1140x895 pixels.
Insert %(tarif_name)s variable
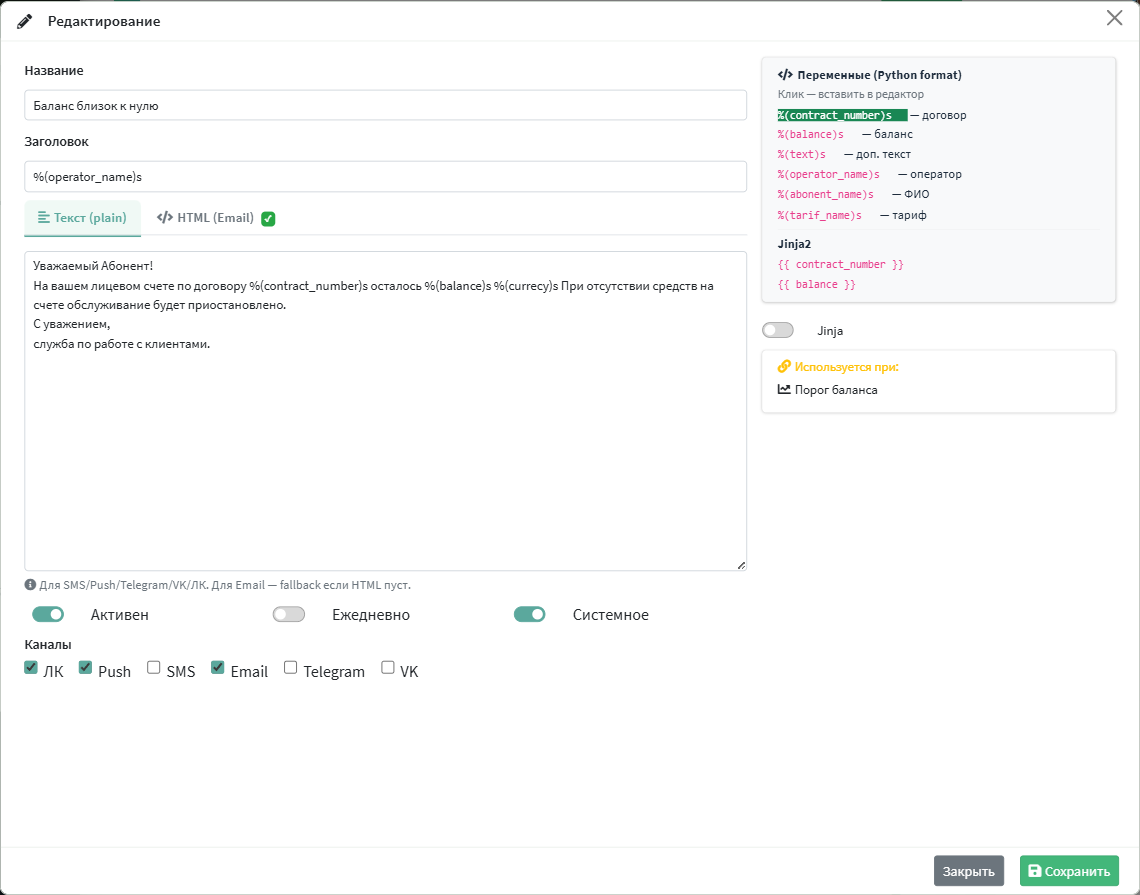coord(819,215)
